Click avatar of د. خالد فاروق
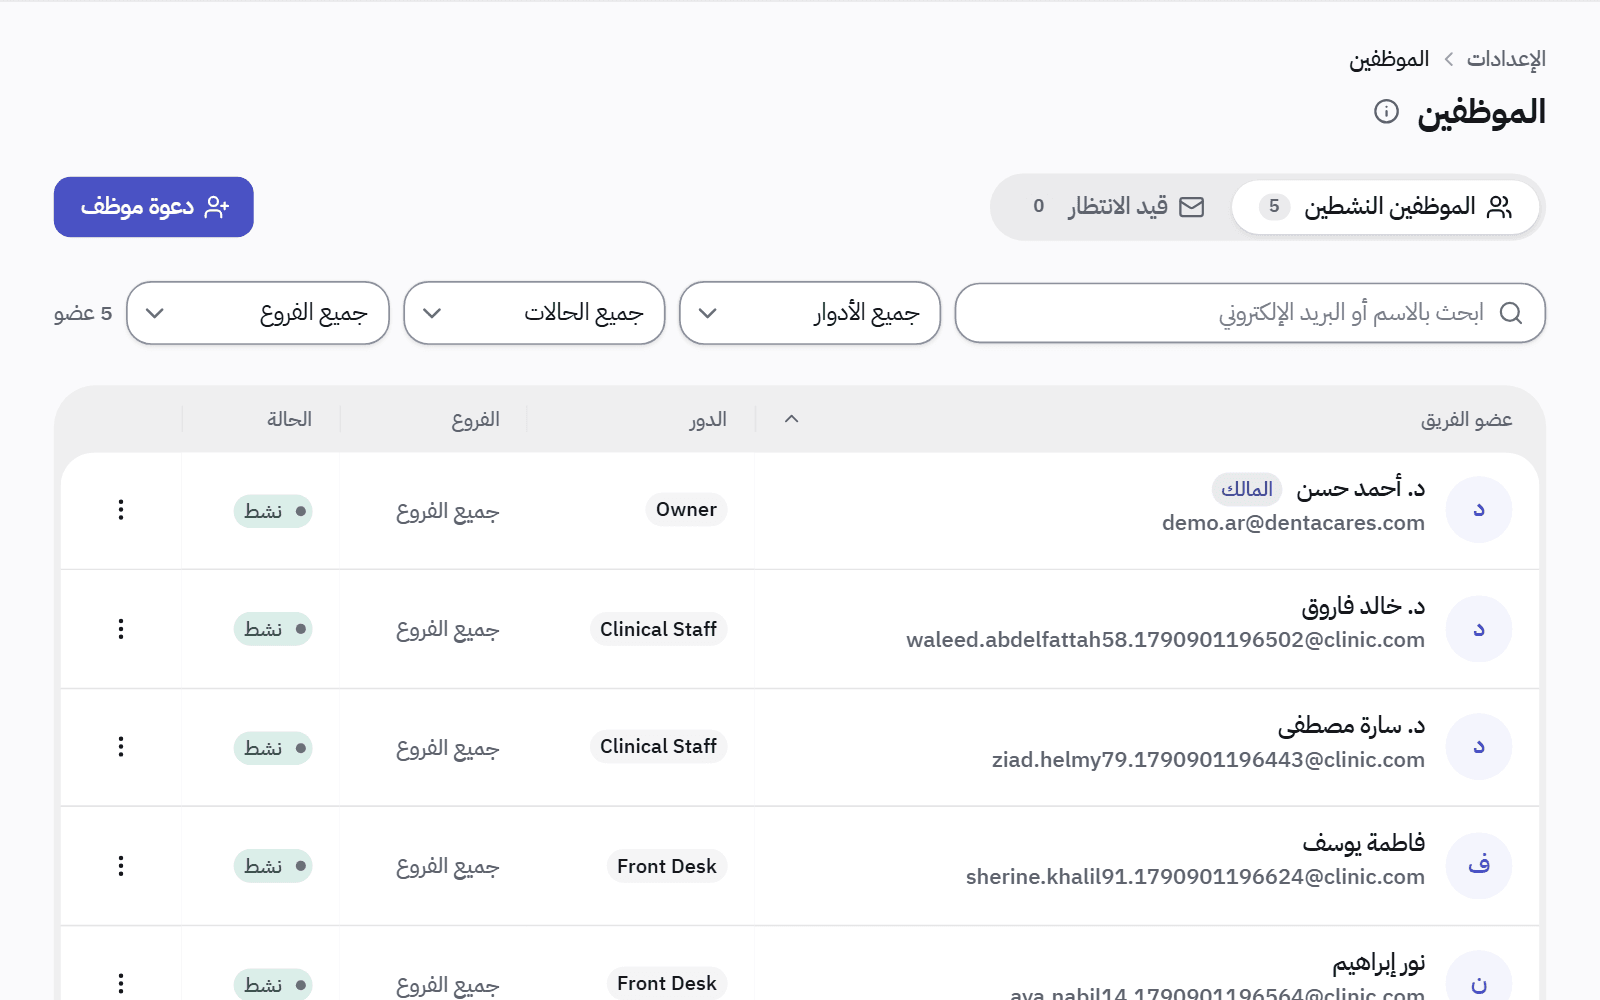 coord(1478,629)
